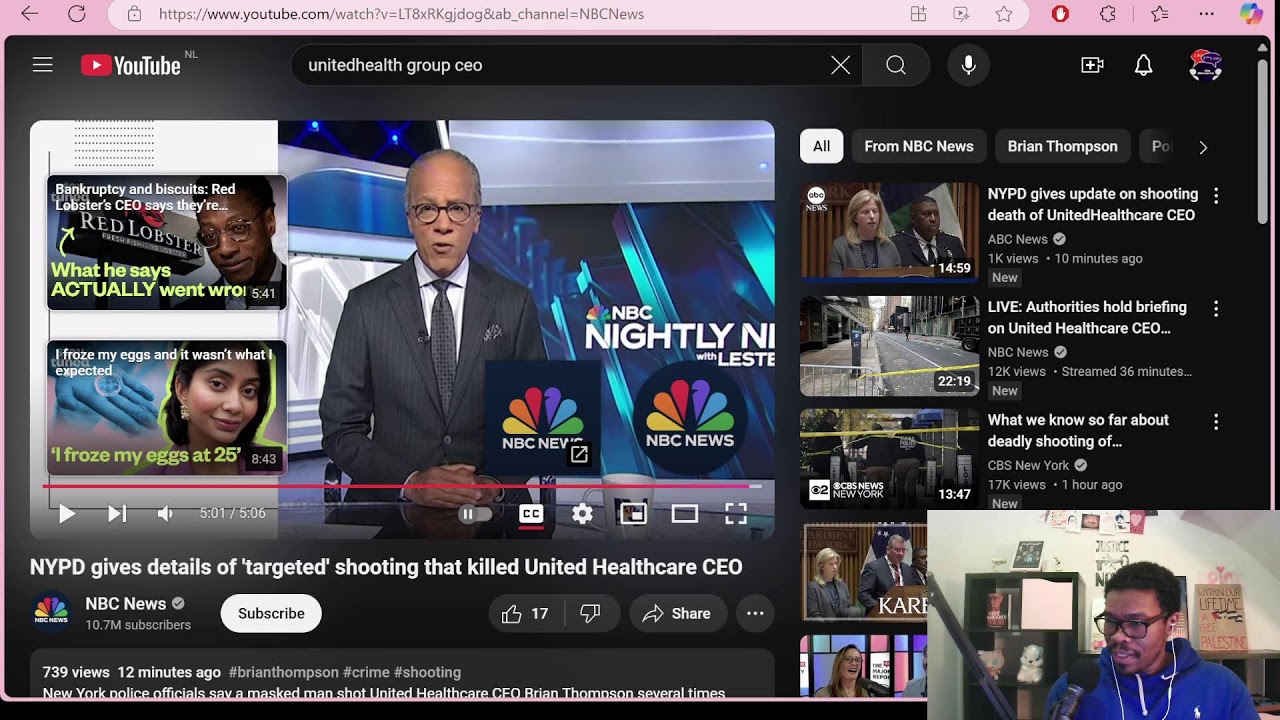Screen dimensions: 1280x720
Task: Click the round NBC News subscribe watermark
Action: point(690,417)
